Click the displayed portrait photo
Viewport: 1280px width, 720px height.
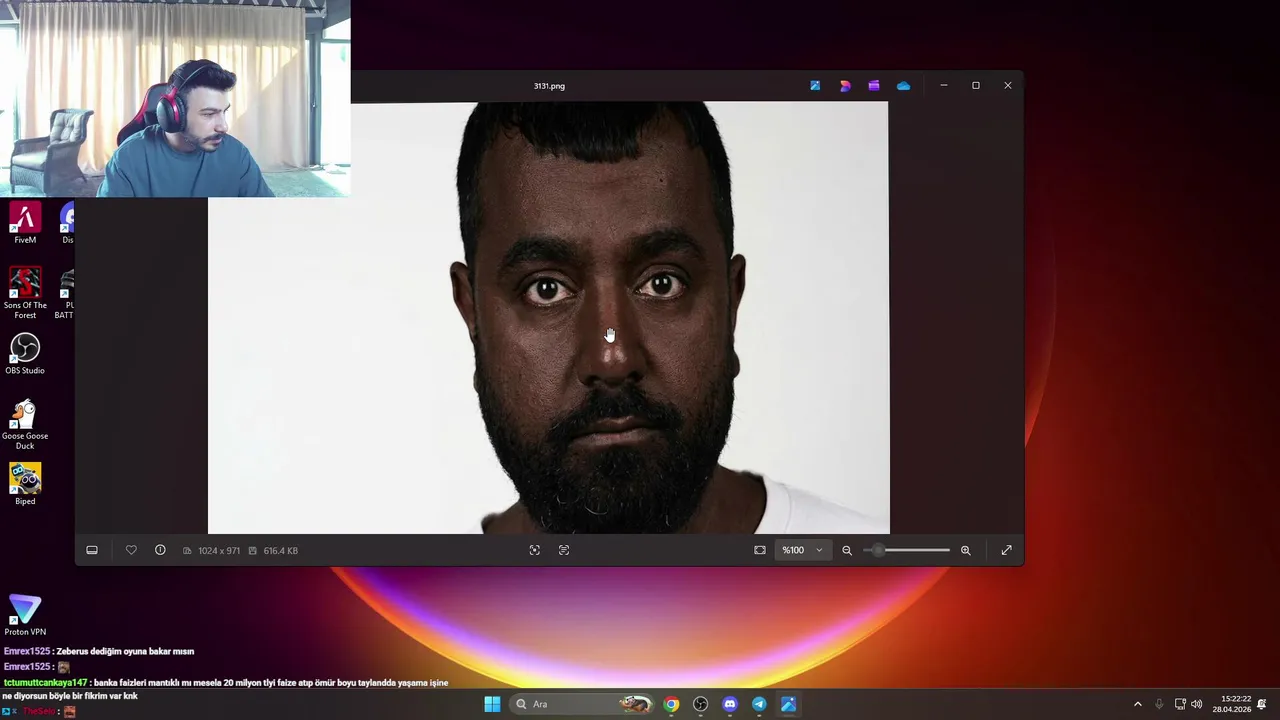(548, 318)
